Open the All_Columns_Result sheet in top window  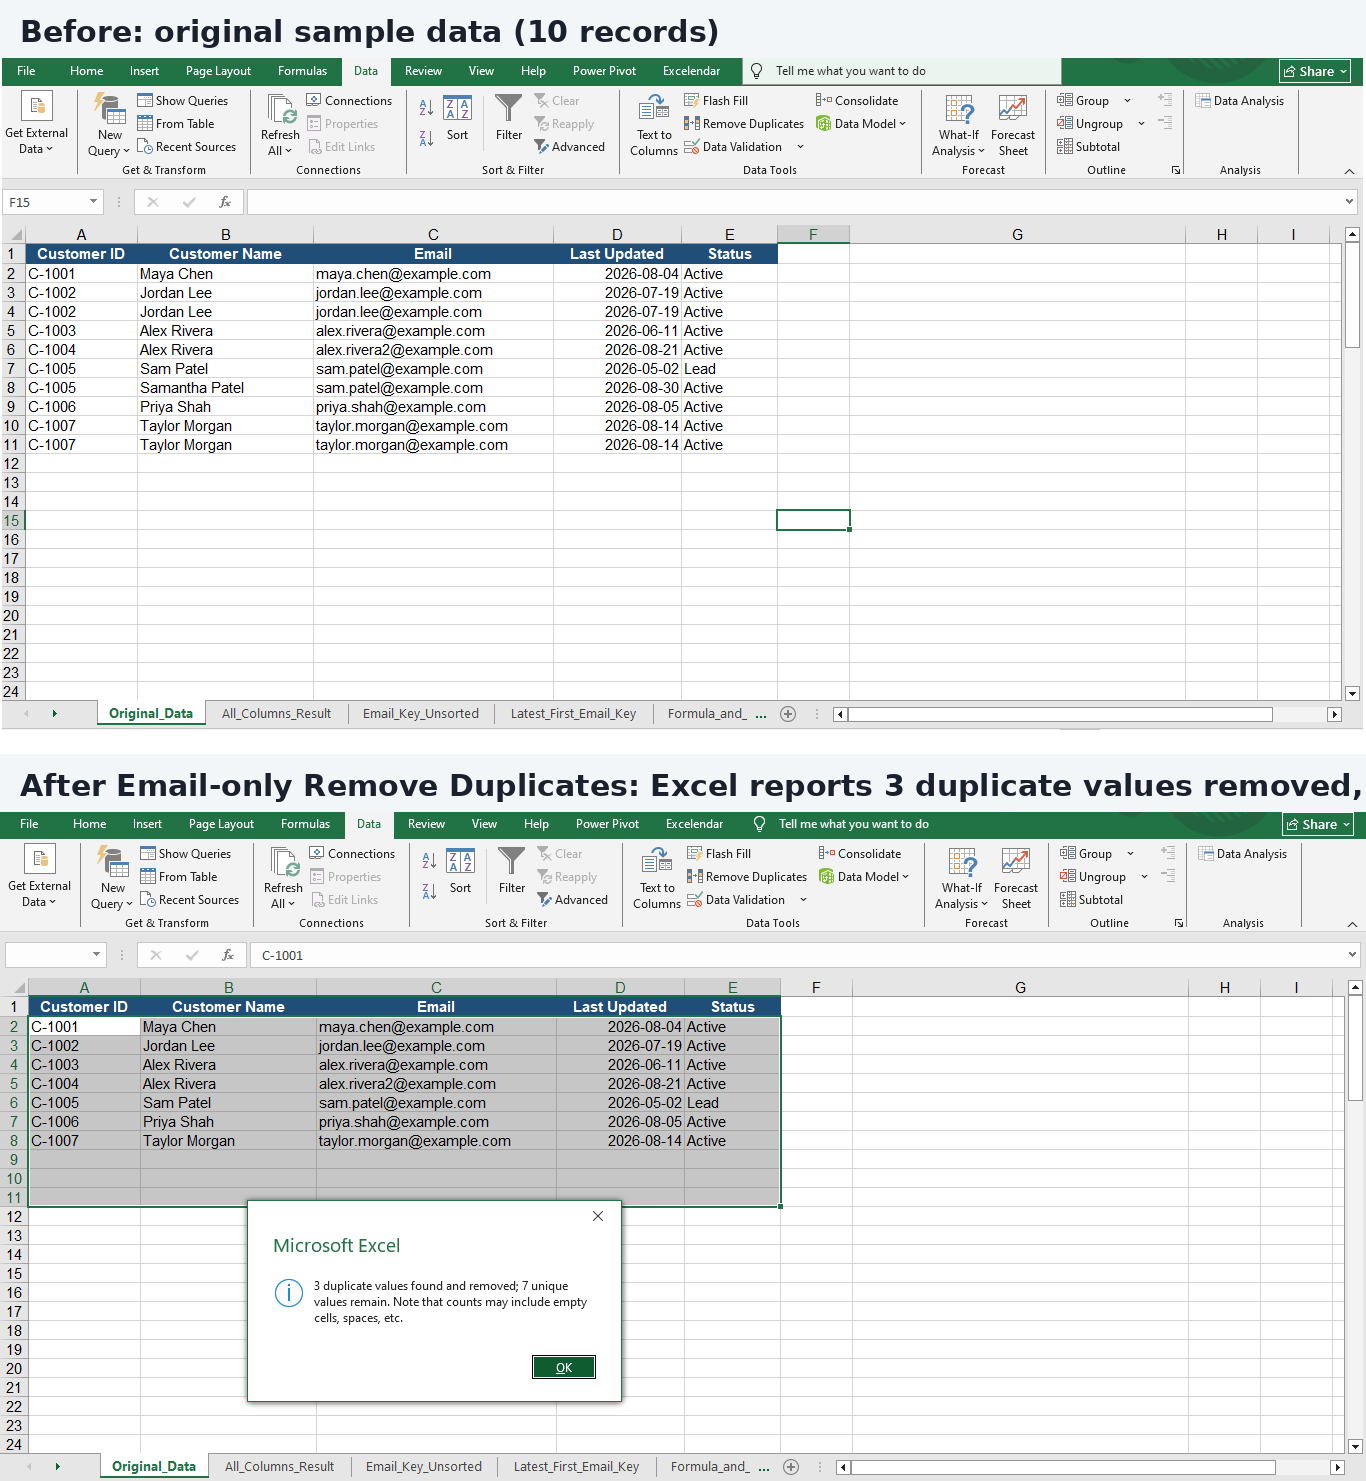276,714
